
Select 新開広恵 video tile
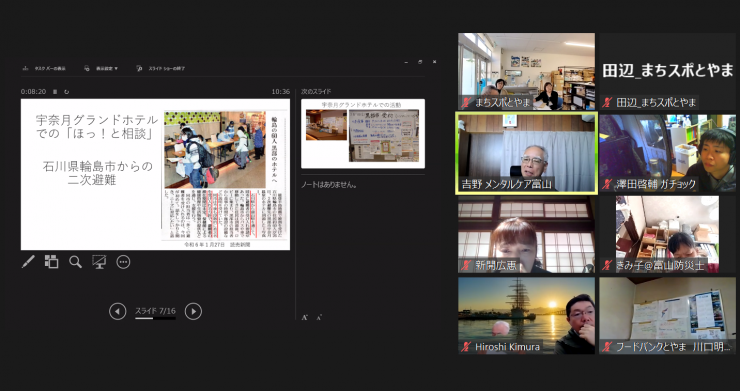(526, 235)
